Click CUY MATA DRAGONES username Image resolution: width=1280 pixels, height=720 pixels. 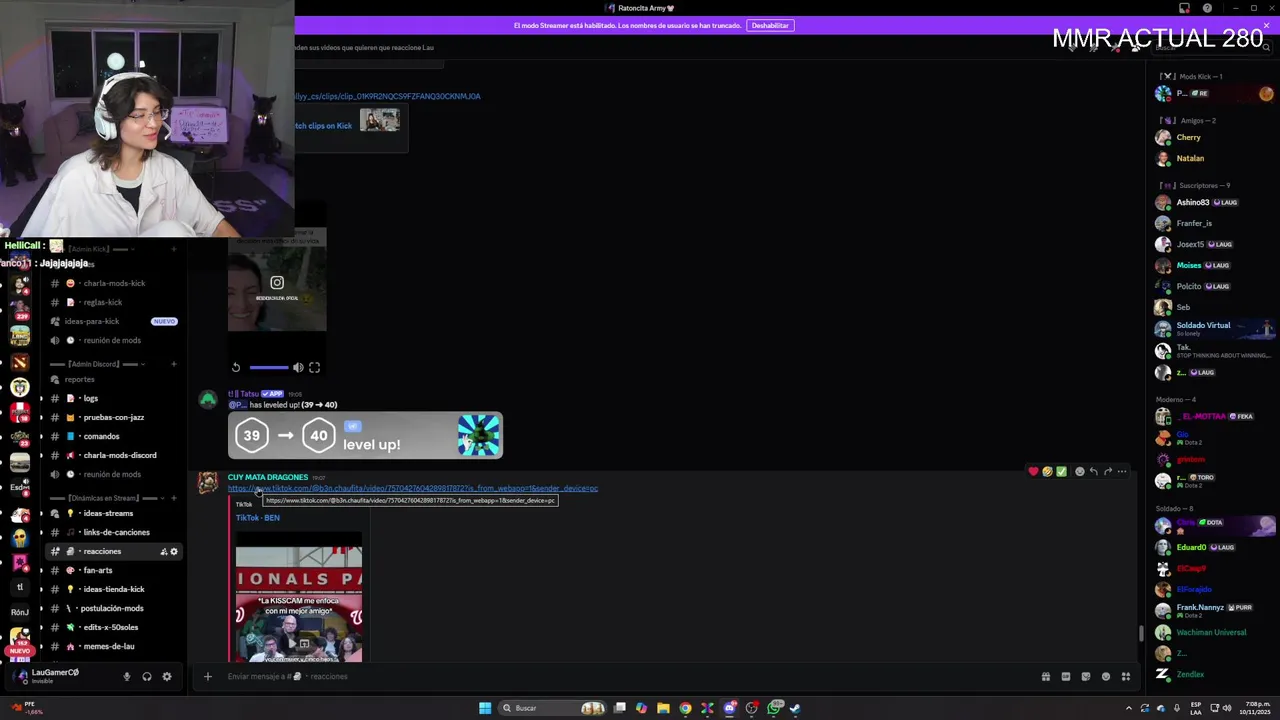[x=268, y=478]
